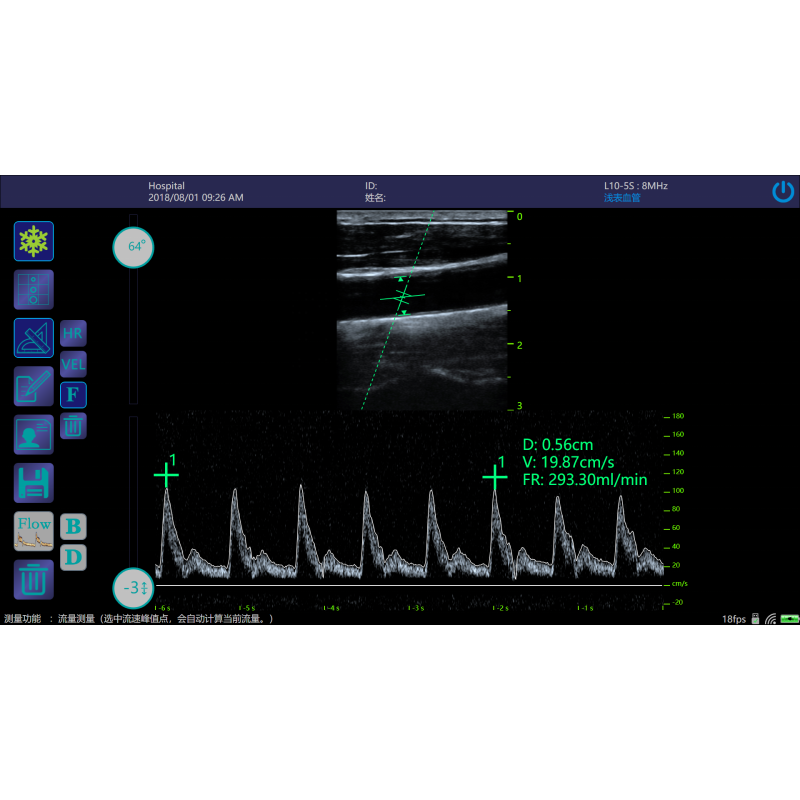Toggle VEL velocity measurement mode
The width and height of the screenshot is (800, 800).
(x=72, y=363)
